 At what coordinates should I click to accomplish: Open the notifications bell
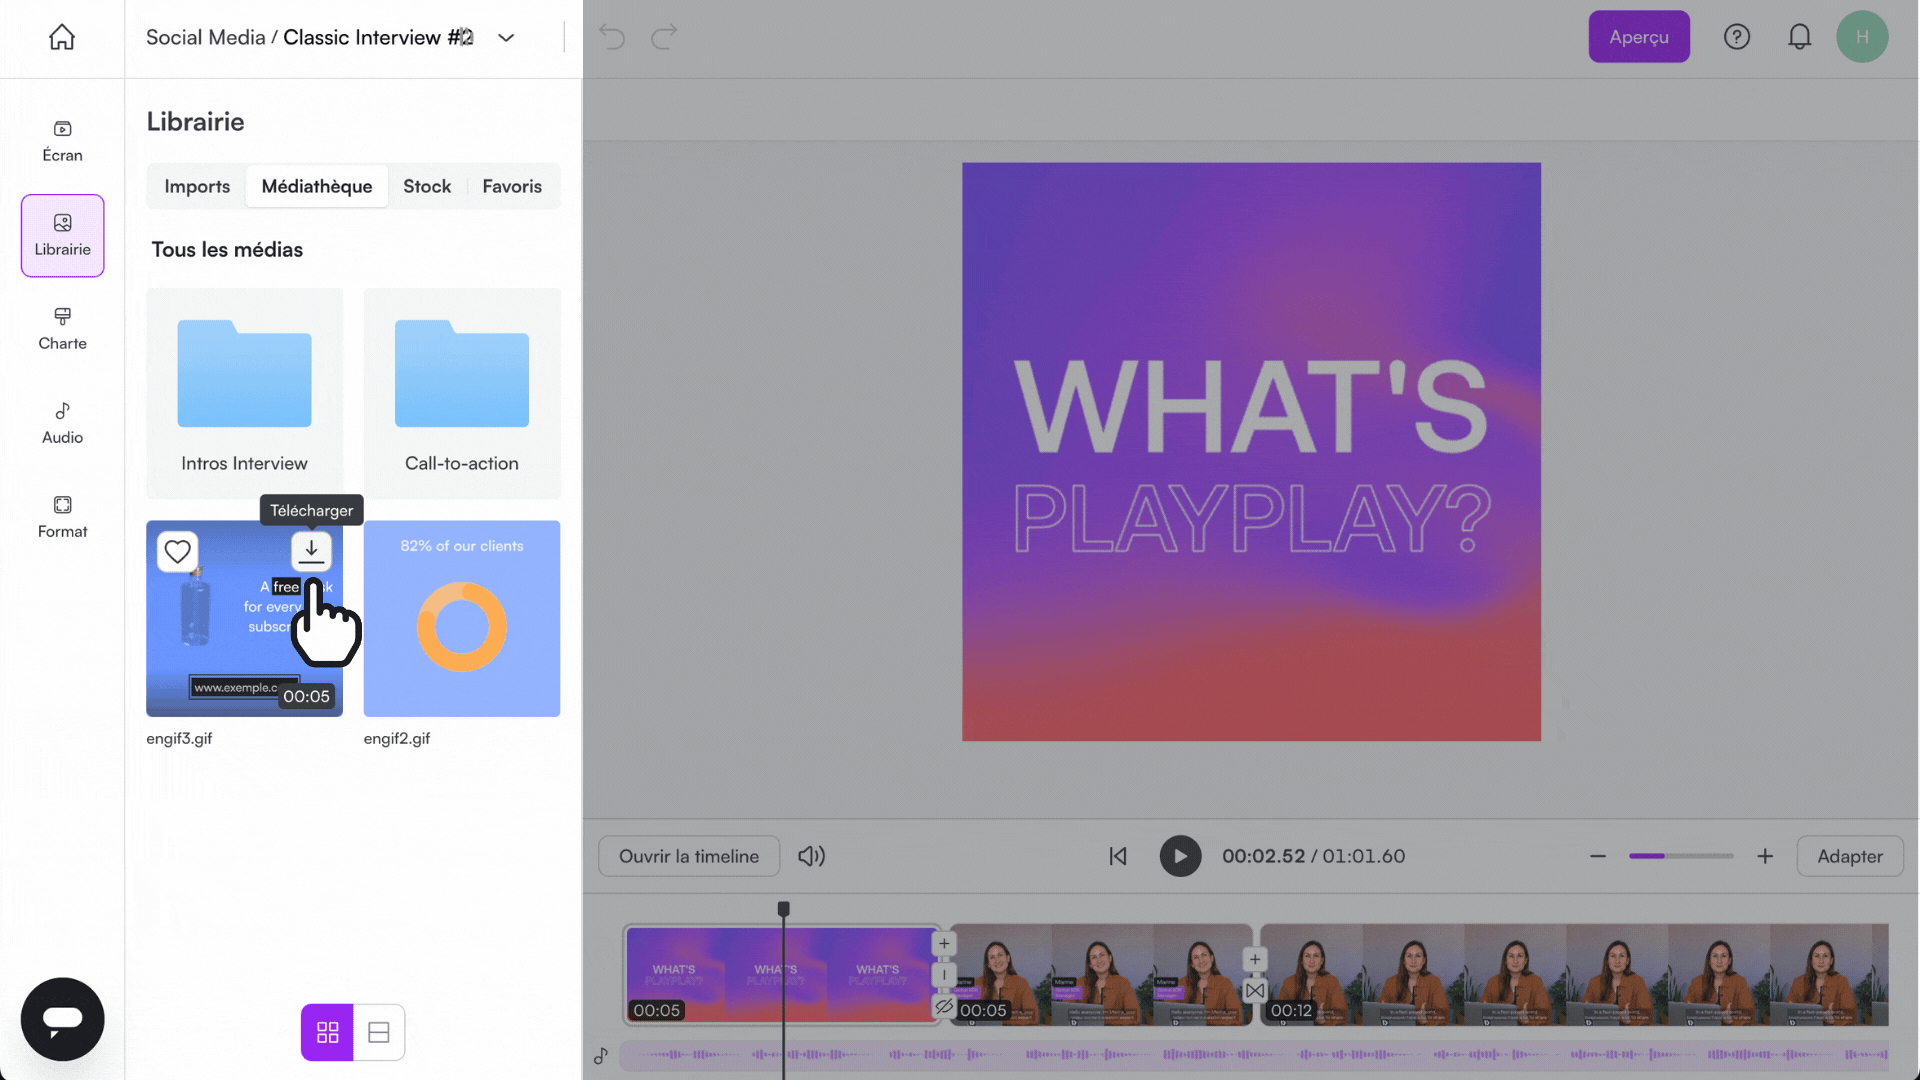click(1800, 37)
